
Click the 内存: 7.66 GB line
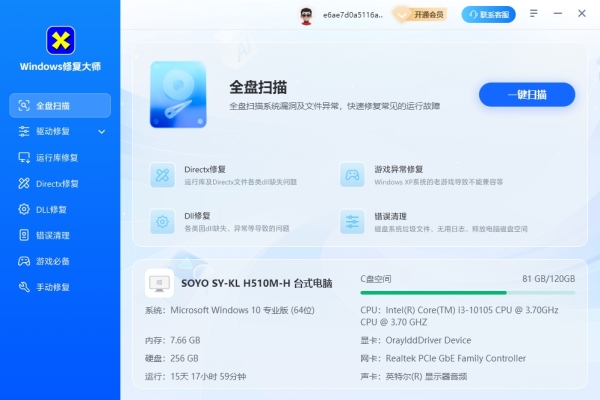click(x=173, y=340)
